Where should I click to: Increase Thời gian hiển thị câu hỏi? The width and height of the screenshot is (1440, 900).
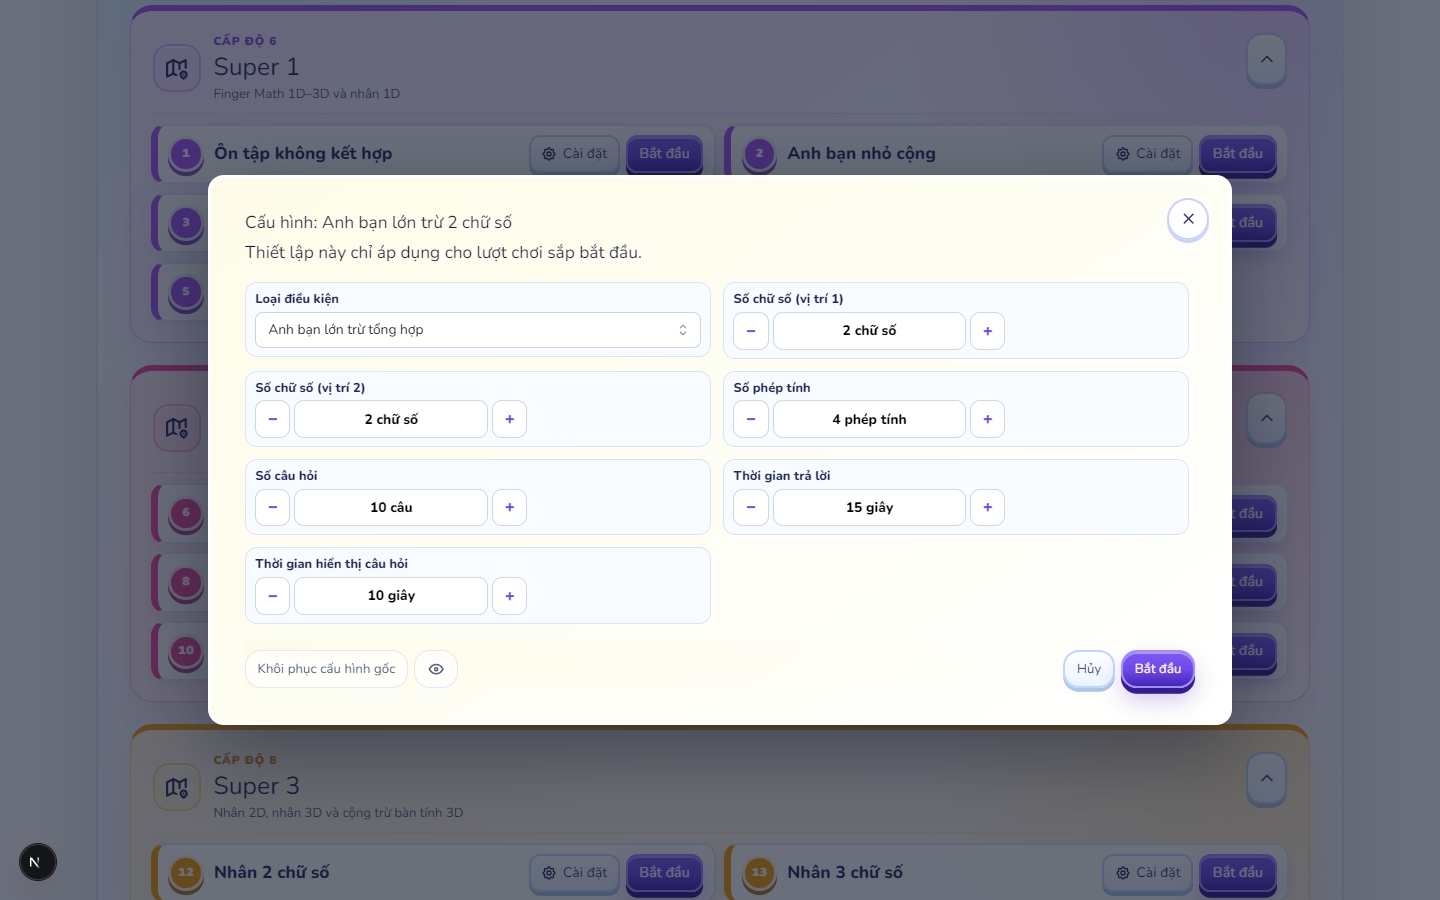[509, 596]
